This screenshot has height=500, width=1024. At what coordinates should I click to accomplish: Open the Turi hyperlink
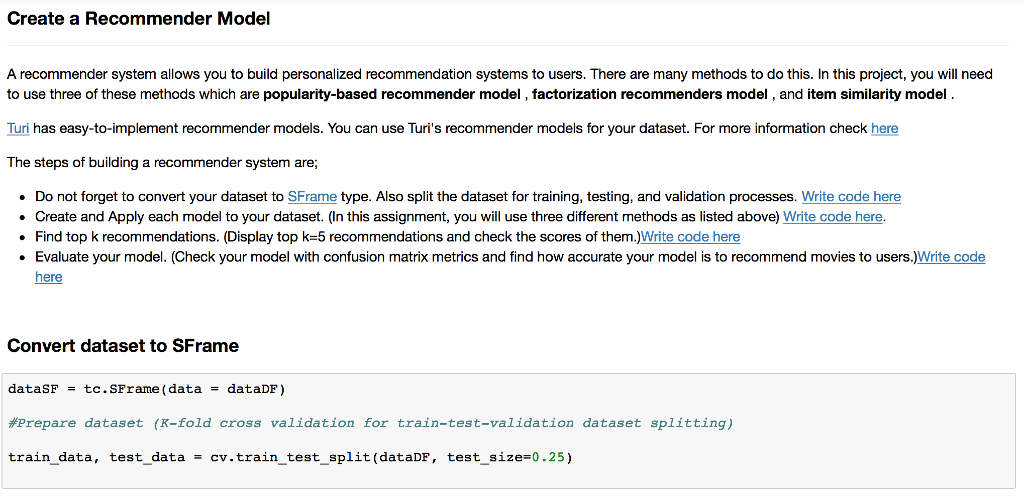pos(18,128)
